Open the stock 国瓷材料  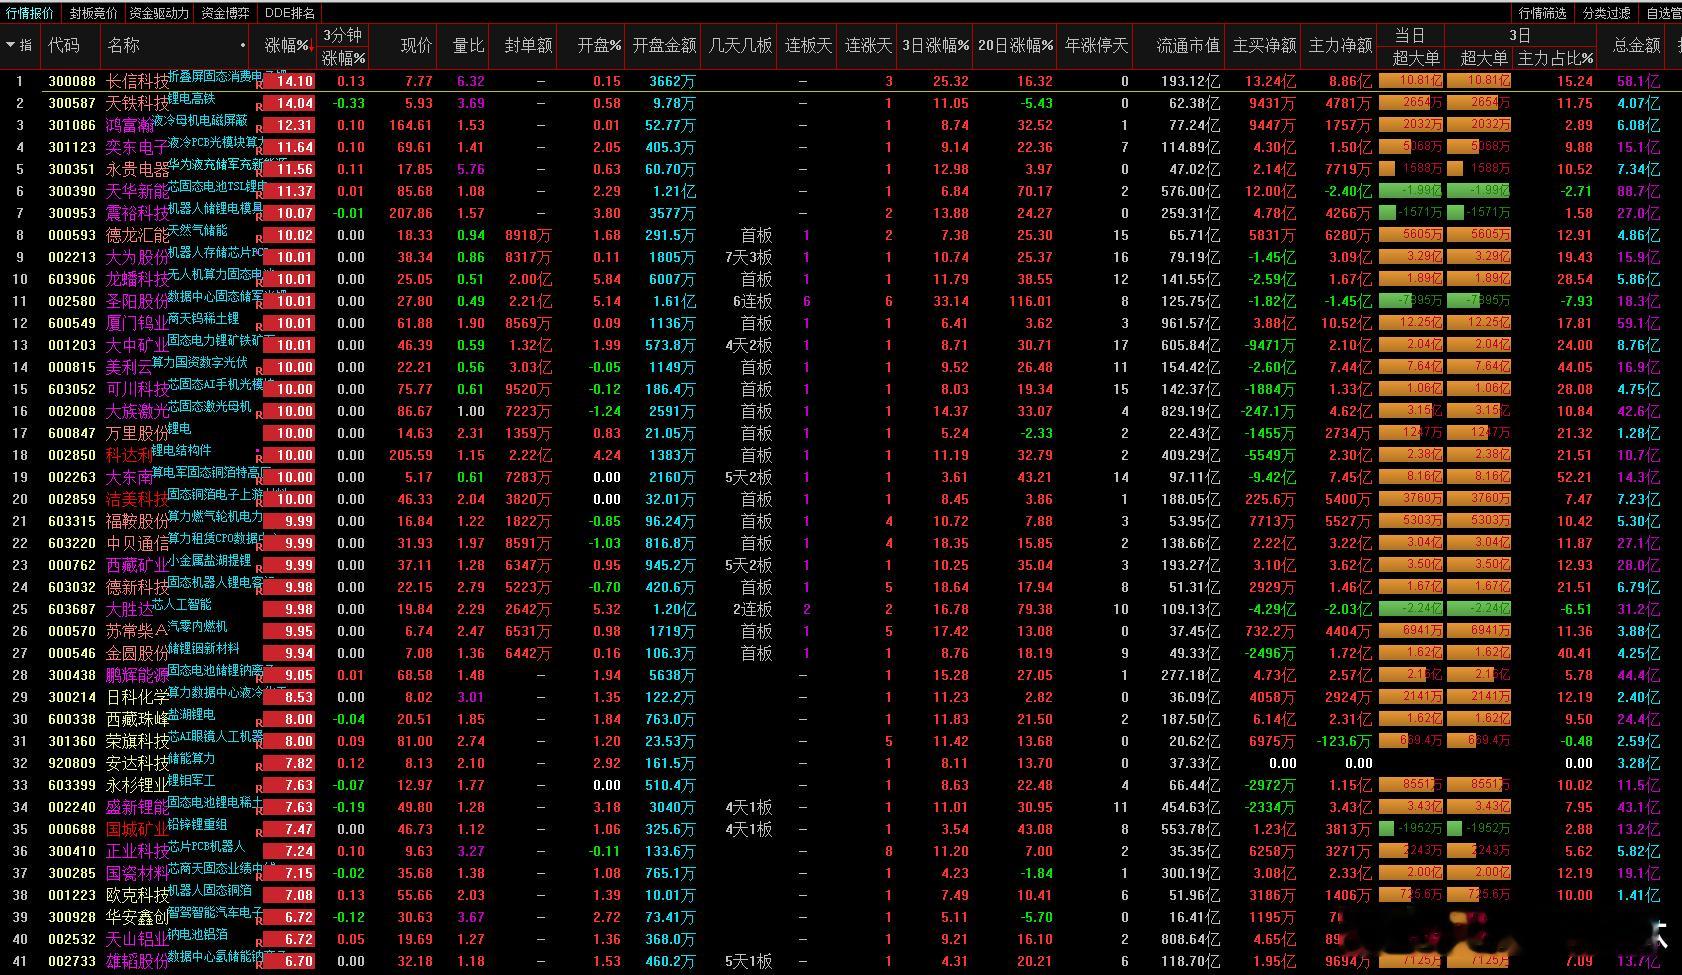[137, 873]
